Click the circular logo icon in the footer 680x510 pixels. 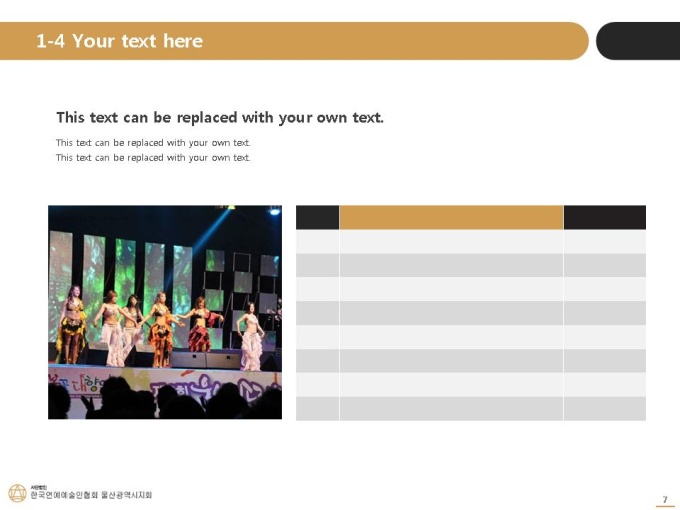tap(17, 494)
